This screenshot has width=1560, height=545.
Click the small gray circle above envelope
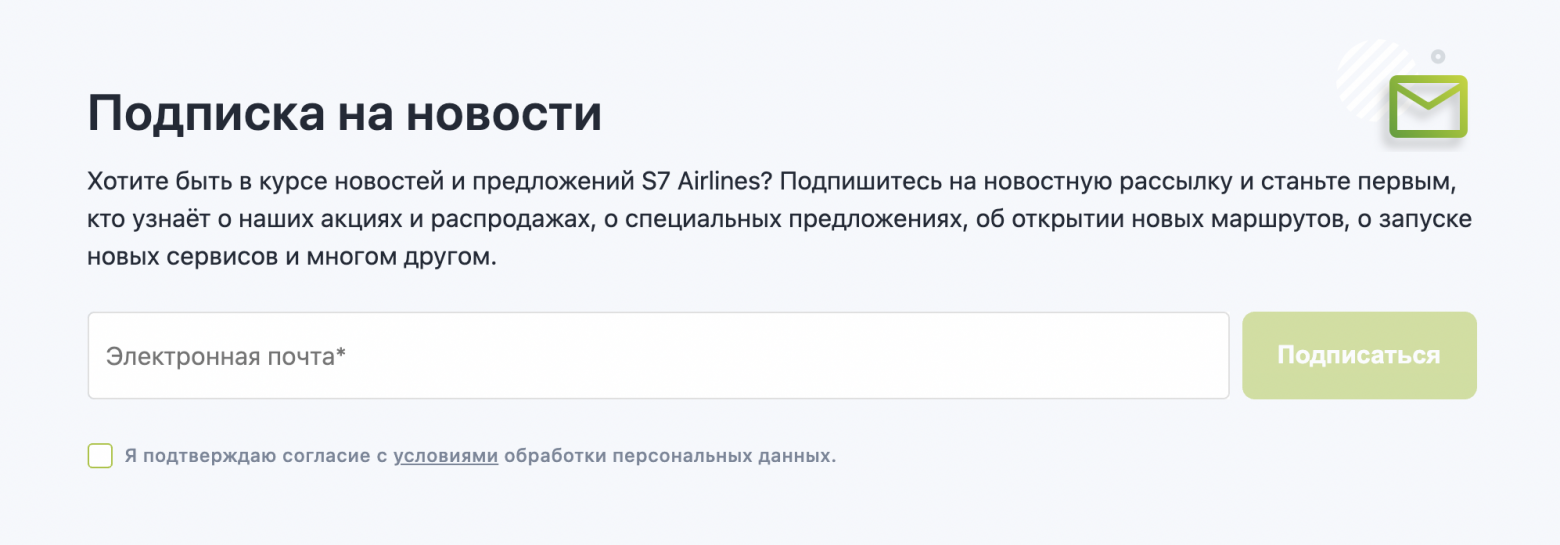[x=1438, y=56]
